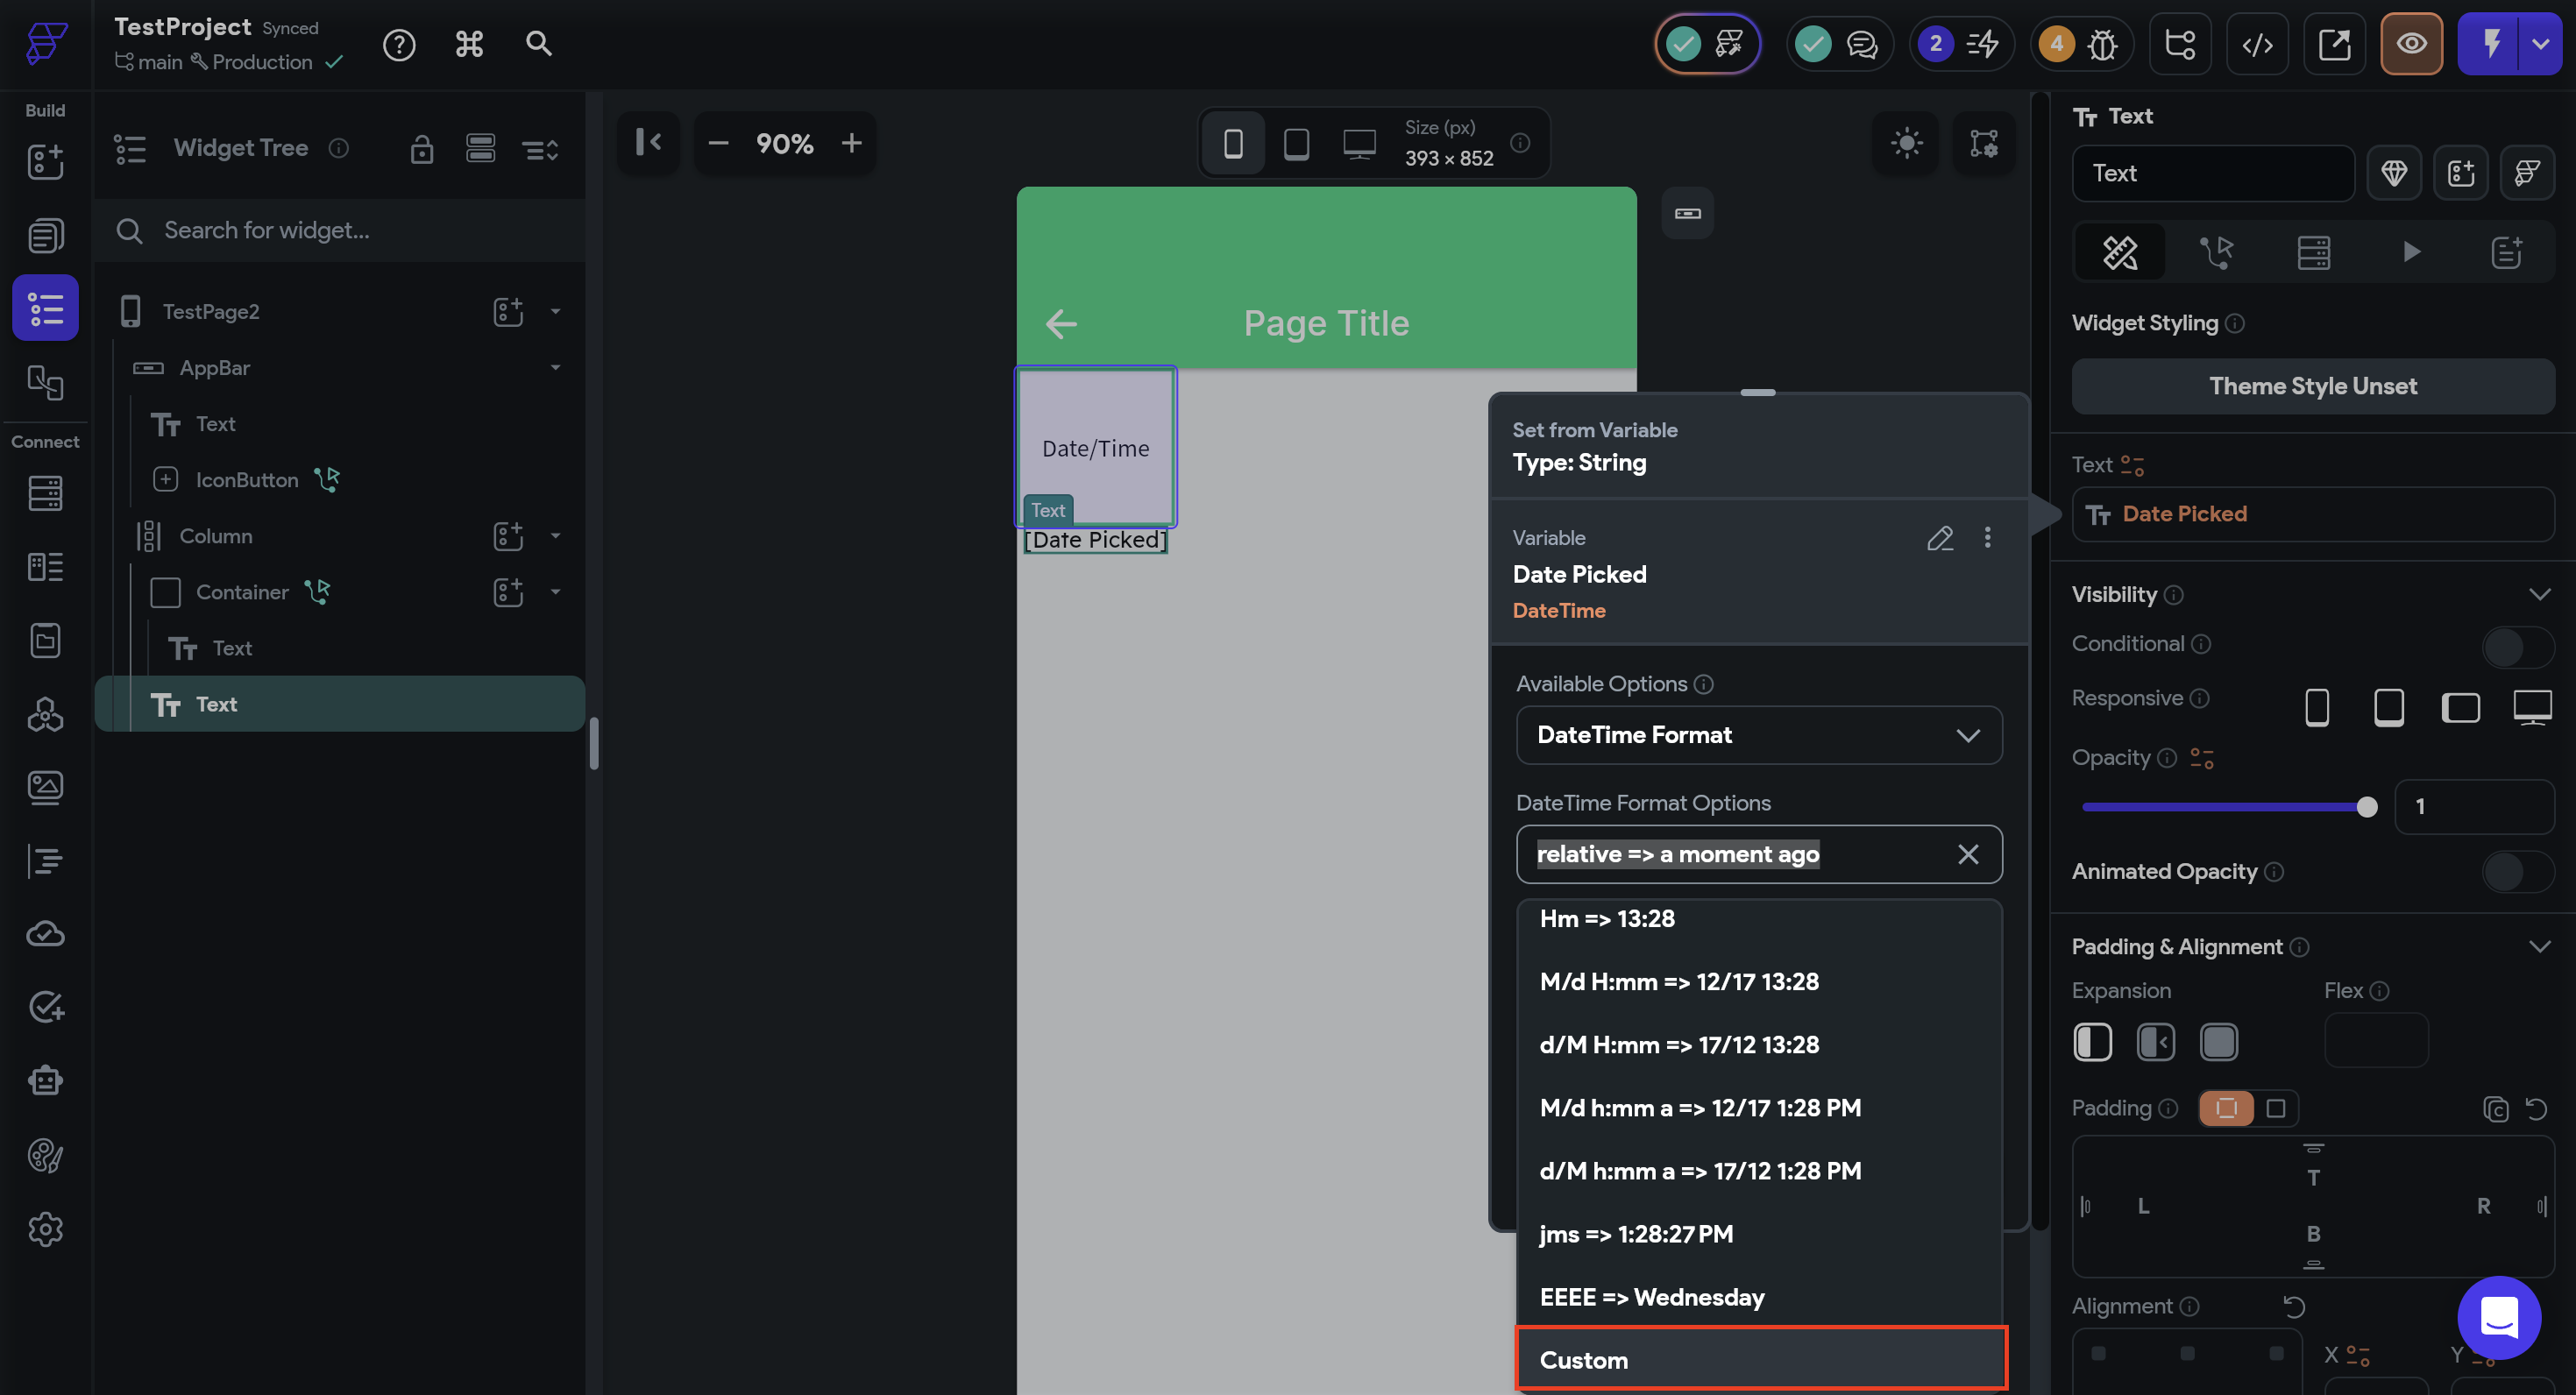Collapse the Padding & Alignment section
Viewport: 2576px width, 1395px height.
(2538, 946)
